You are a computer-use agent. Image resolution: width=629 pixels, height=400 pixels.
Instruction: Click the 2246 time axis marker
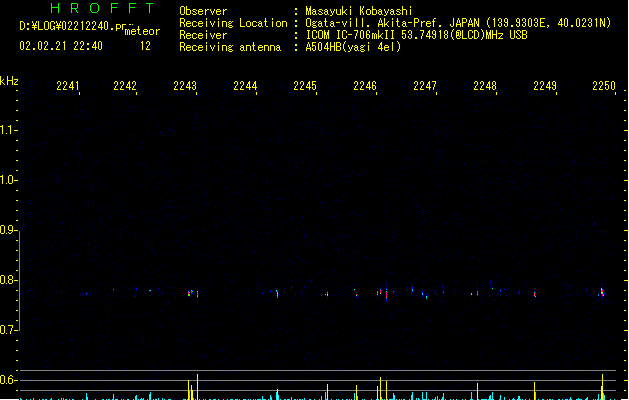click(365, 85)
